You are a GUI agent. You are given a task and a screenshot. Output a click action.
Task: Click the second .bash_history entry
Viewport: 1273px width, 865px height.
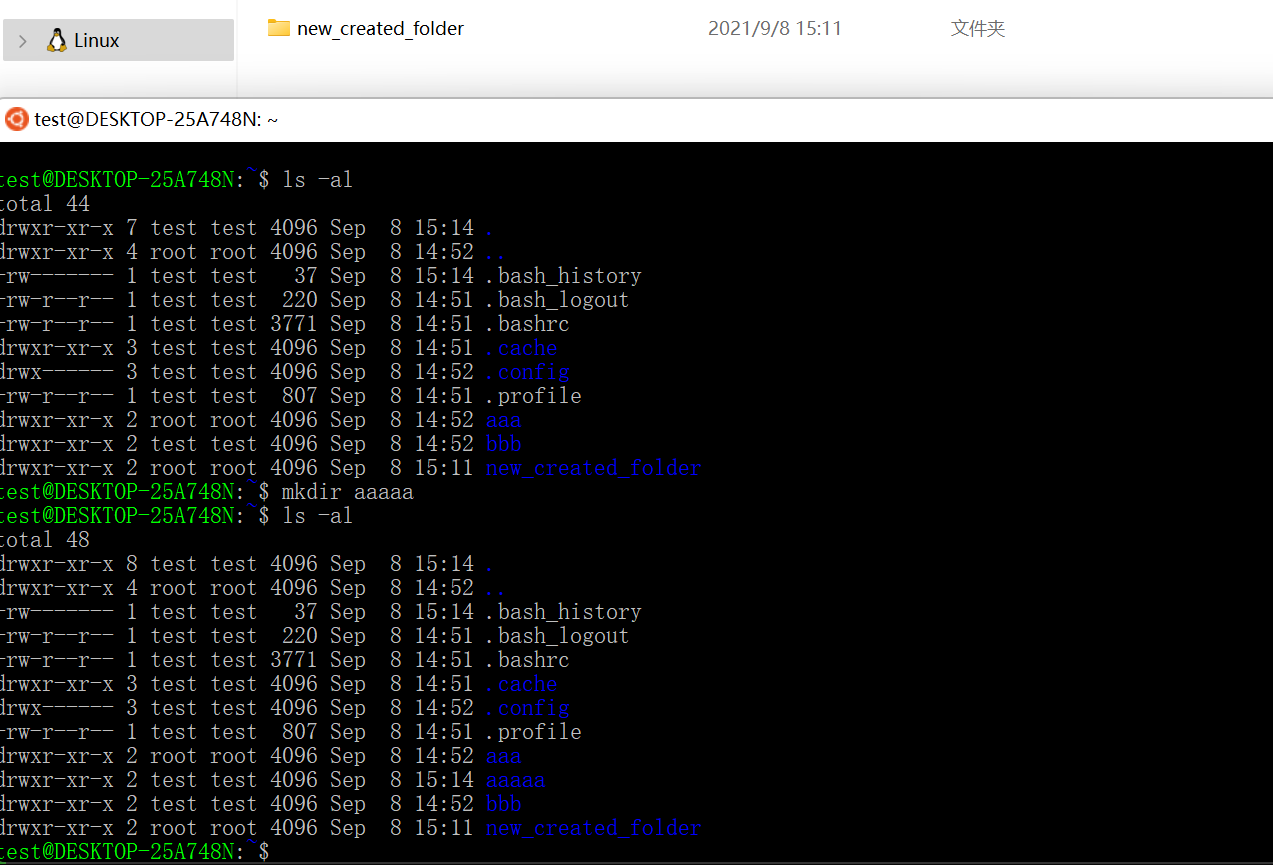564,612
